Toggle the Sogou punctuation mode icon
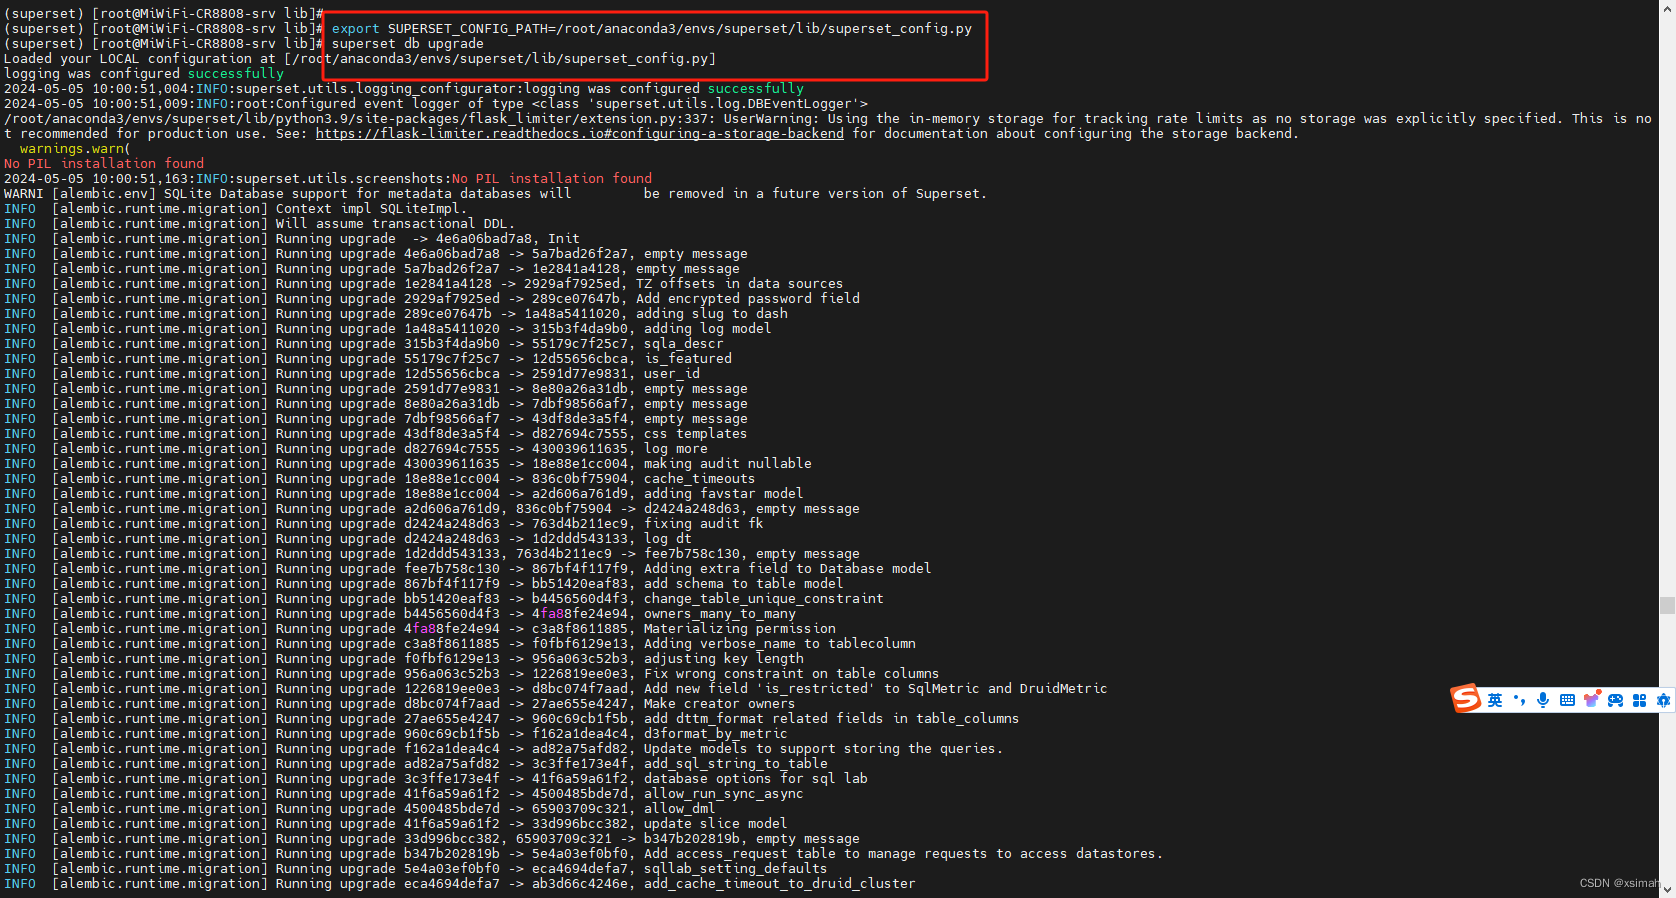 [1520, 700]
